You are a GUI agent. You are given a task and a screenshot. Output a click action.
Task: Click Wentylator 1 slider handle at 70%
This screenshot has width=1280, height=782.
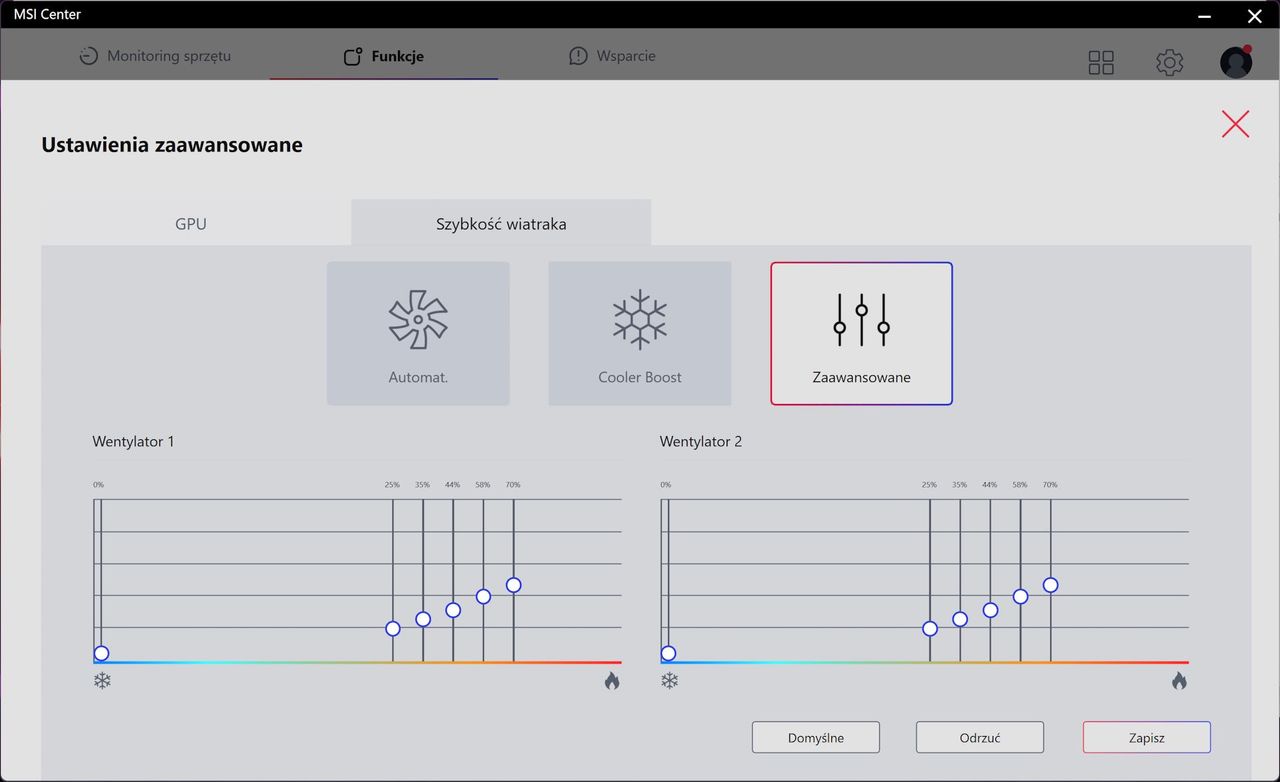(x=514, y=585)
